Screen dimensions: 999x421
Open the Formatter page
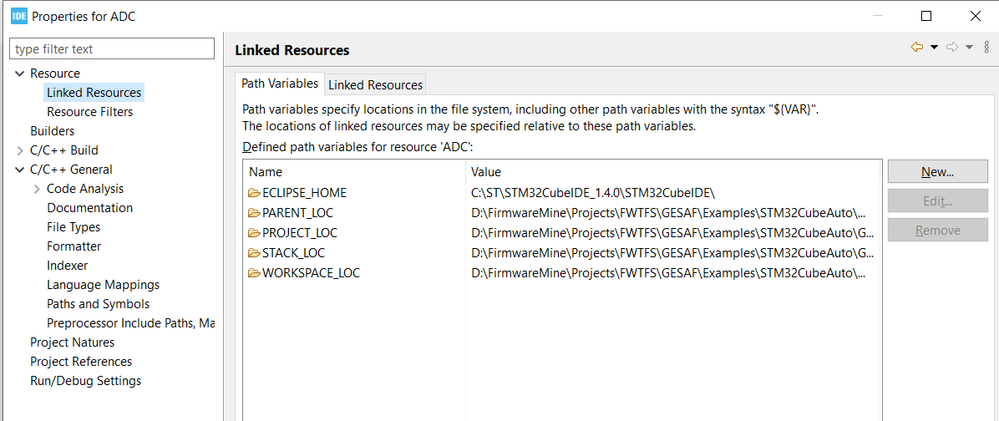pyautogui.click(x=74, y=246)
